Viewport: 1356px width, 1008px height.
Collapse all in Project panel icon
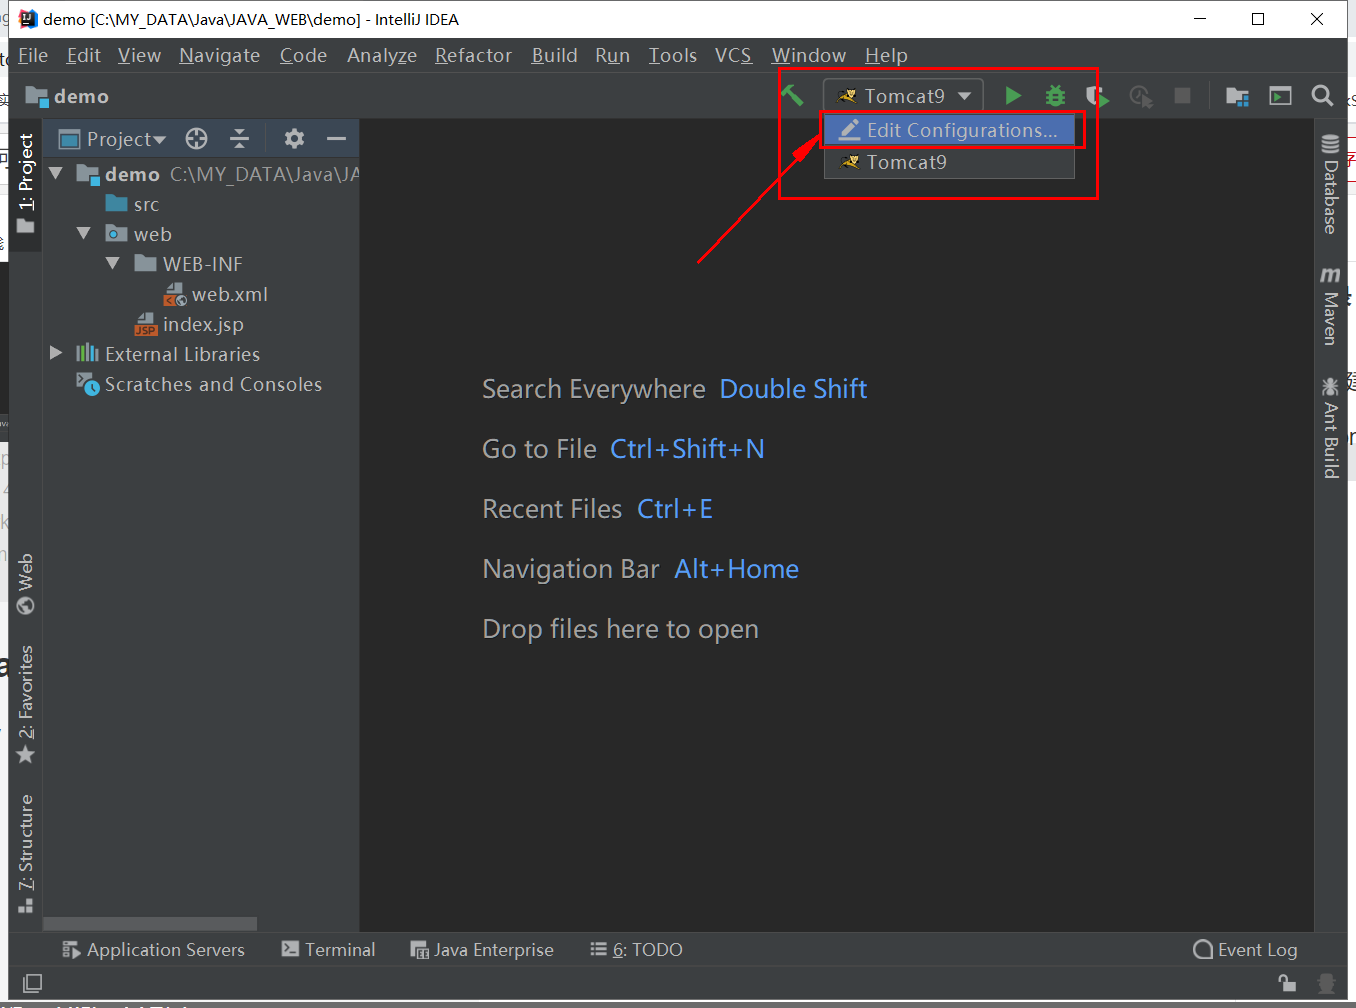tap(239, 139)
